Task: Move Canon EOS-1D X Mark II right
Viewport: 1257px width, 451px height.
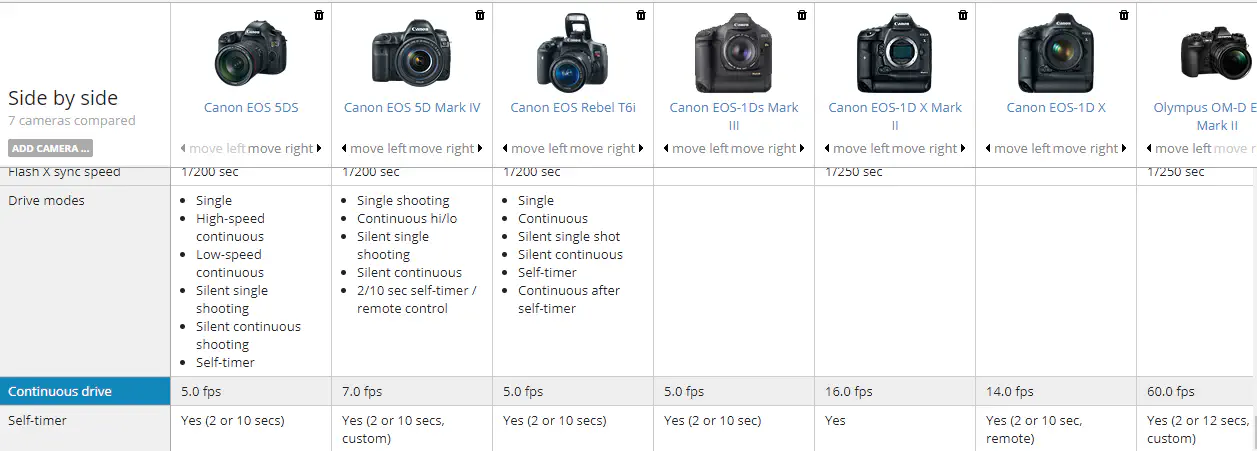Action: 928,149
